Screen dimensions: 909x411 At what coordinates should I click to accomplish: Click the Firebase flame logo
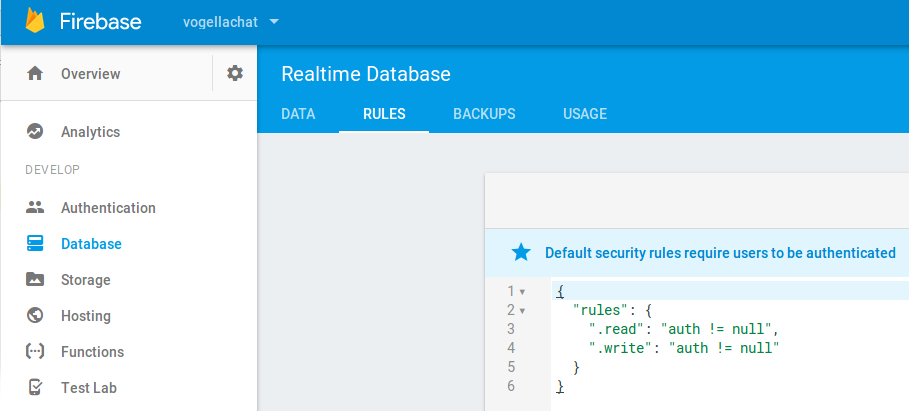pos(35,21)
